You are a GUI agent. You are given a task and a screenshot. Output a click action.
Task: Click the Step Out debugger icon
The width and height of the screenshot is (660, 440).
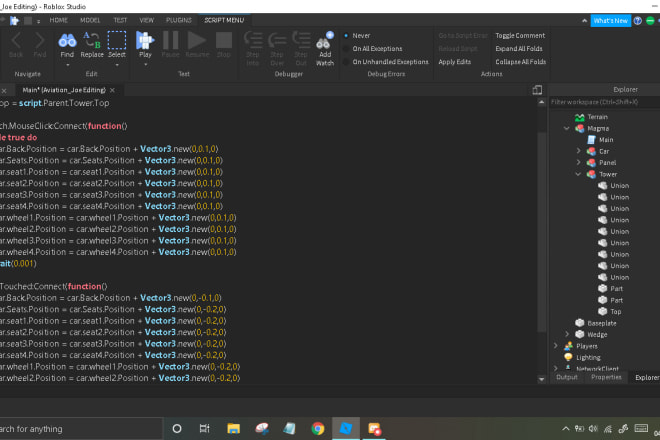tap(301, 48)
